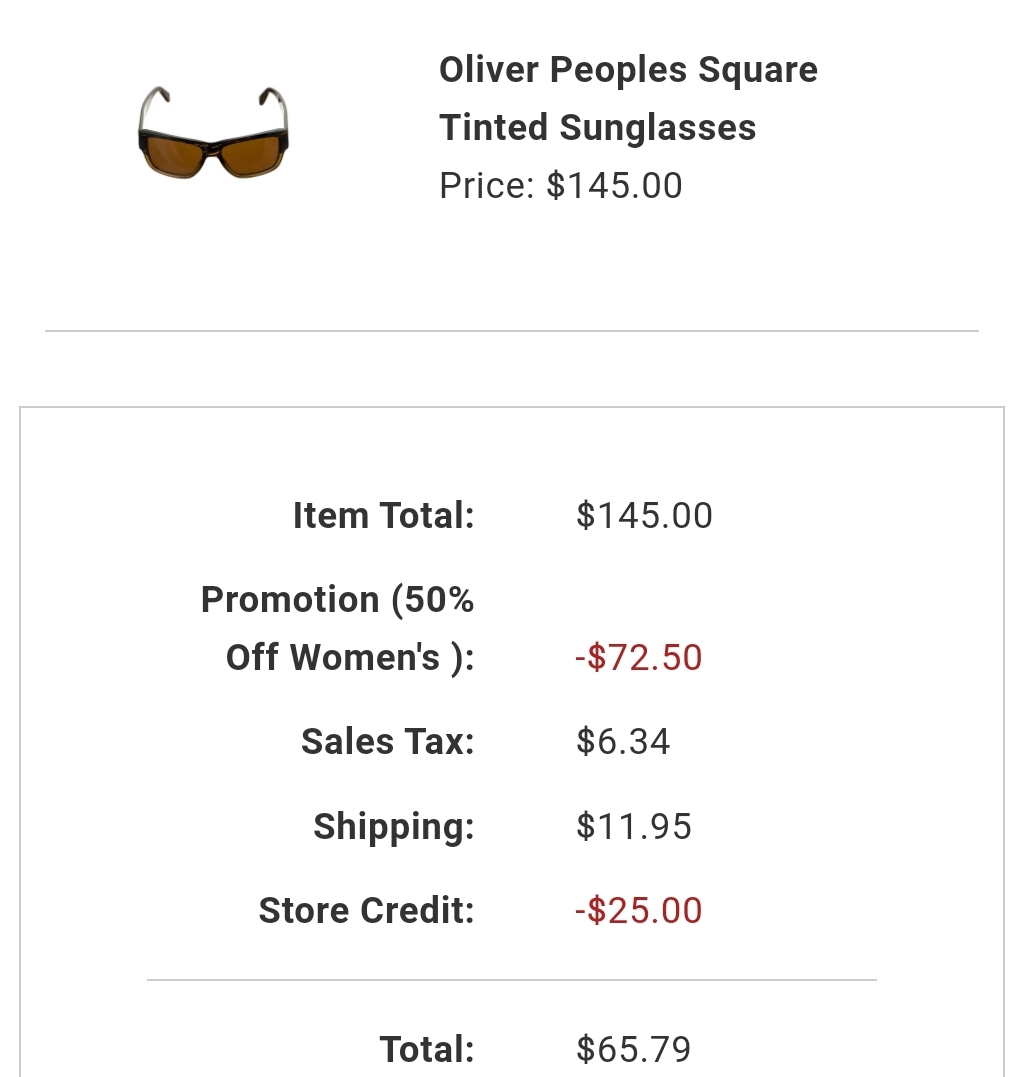Click the Total label
The image size is (1026, 1077).
pos(426,1050)
